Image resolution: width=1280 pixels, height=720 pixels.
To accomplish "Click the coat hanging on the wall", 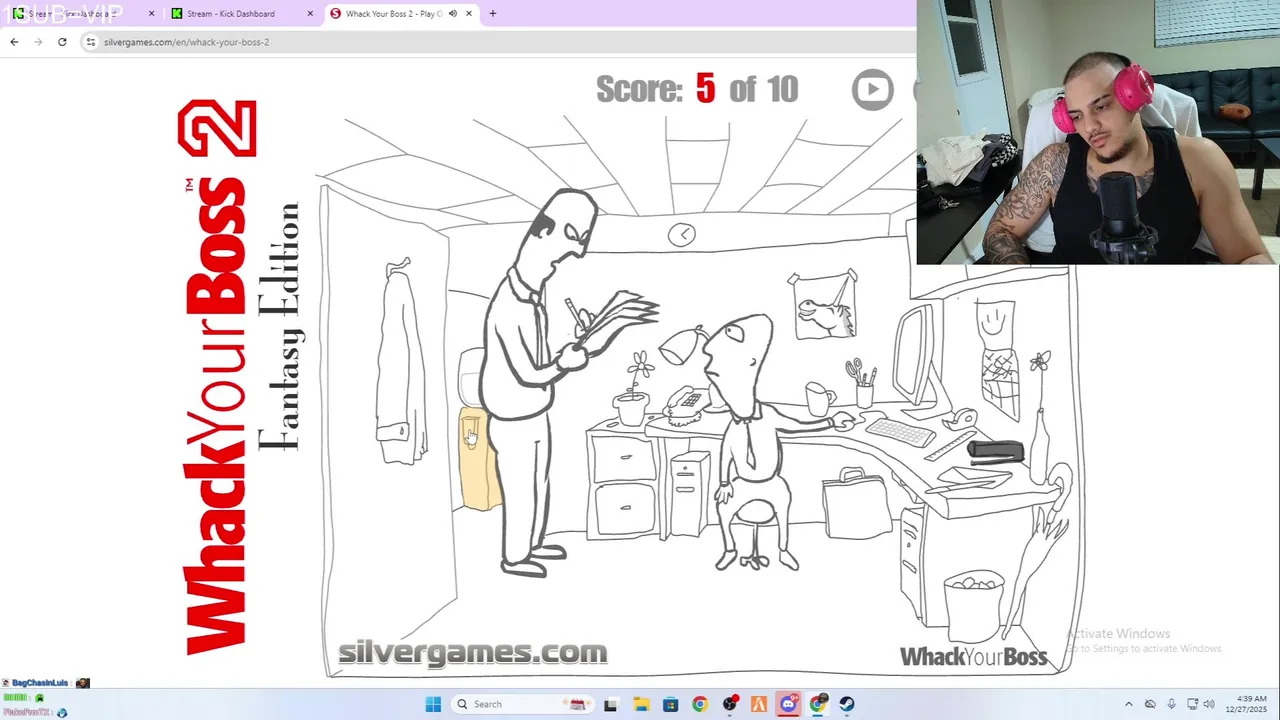I will (401, 364).
